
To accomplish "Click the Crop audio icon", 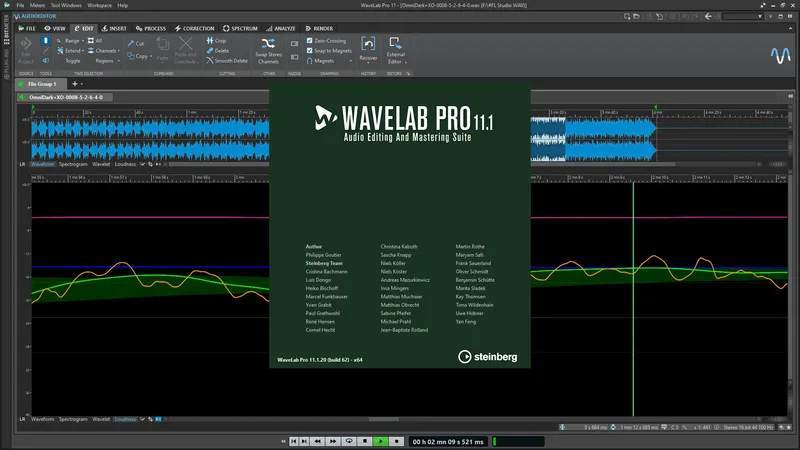I will (x=210, y=40).
